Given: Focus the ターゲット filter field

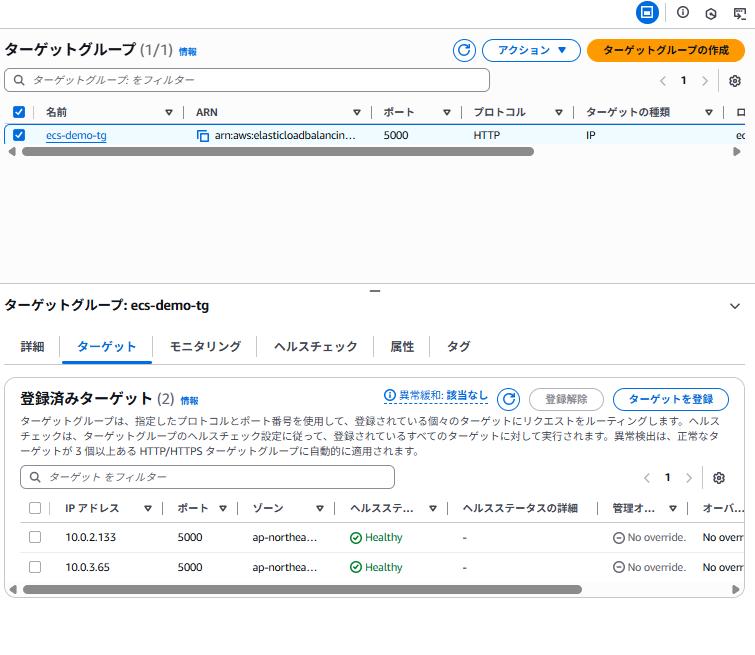Looking at the screenshot, I should tap(208, 477).
